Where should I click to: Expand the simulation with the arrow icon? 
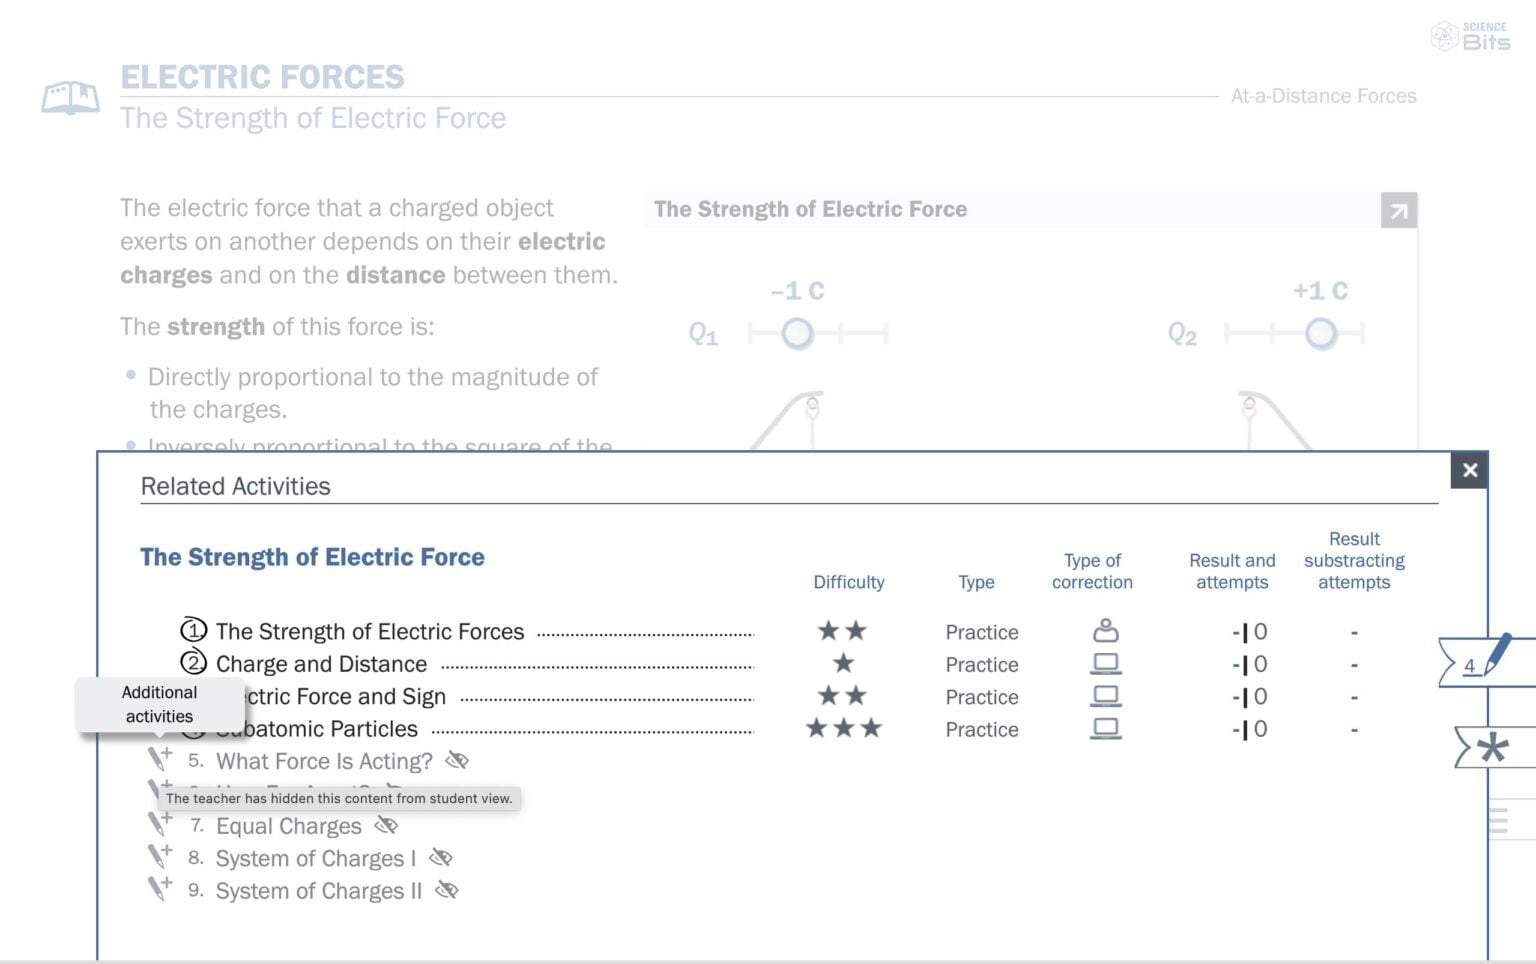pyautogui.click(x=1398, y=211)
